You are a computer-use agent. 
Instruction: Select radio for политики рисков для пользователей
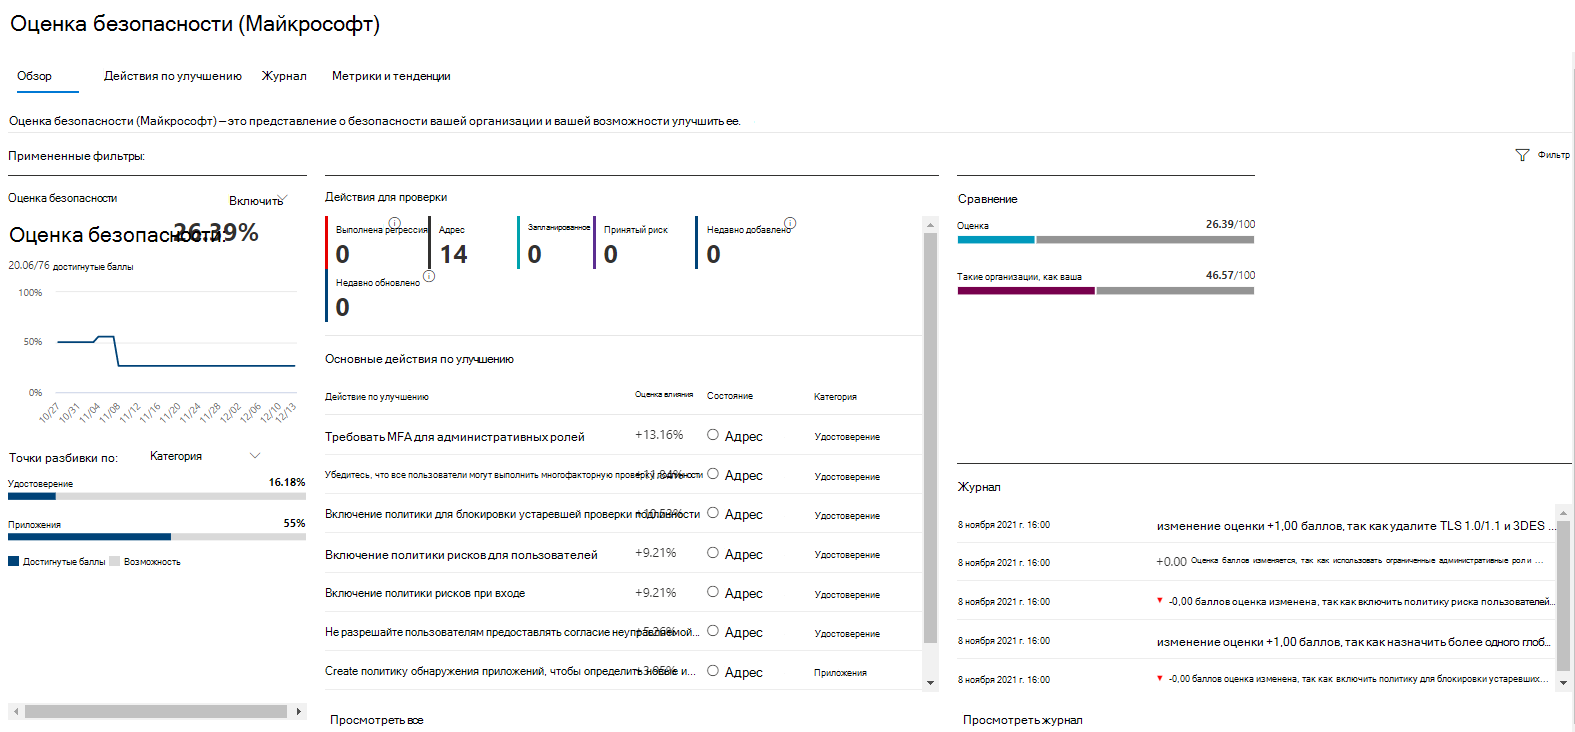pyautogui.click(x=713, y=553)
